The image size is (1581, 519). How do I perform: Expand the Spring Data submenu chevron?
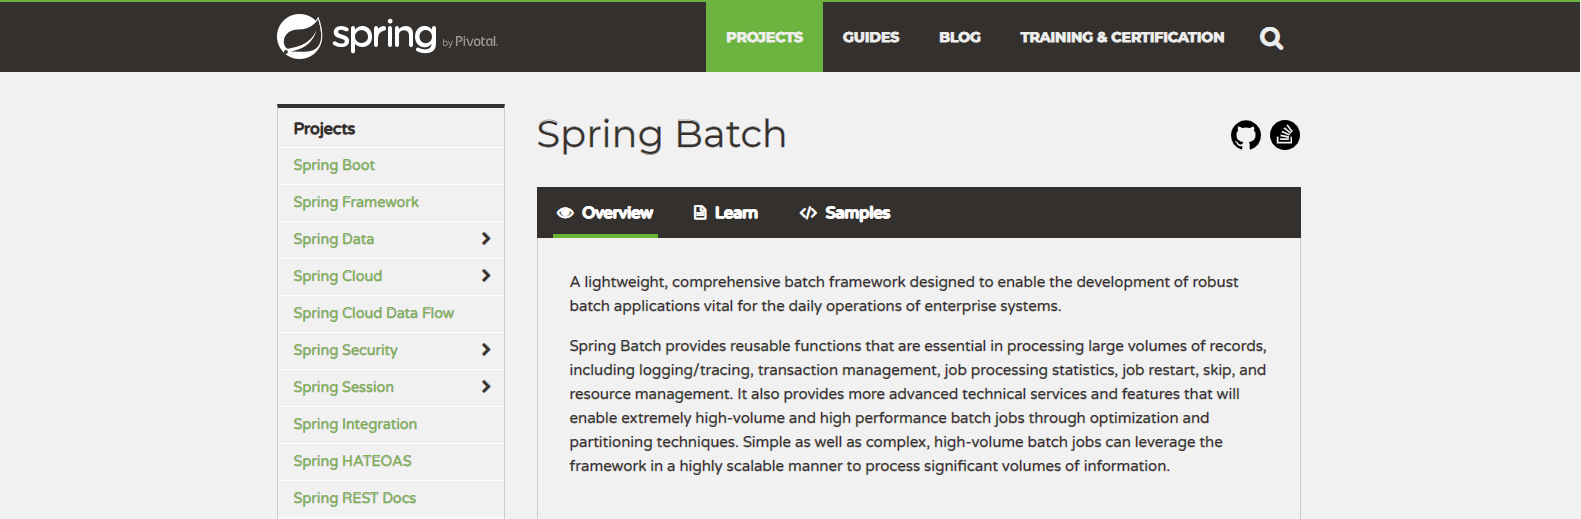point(486,239)
